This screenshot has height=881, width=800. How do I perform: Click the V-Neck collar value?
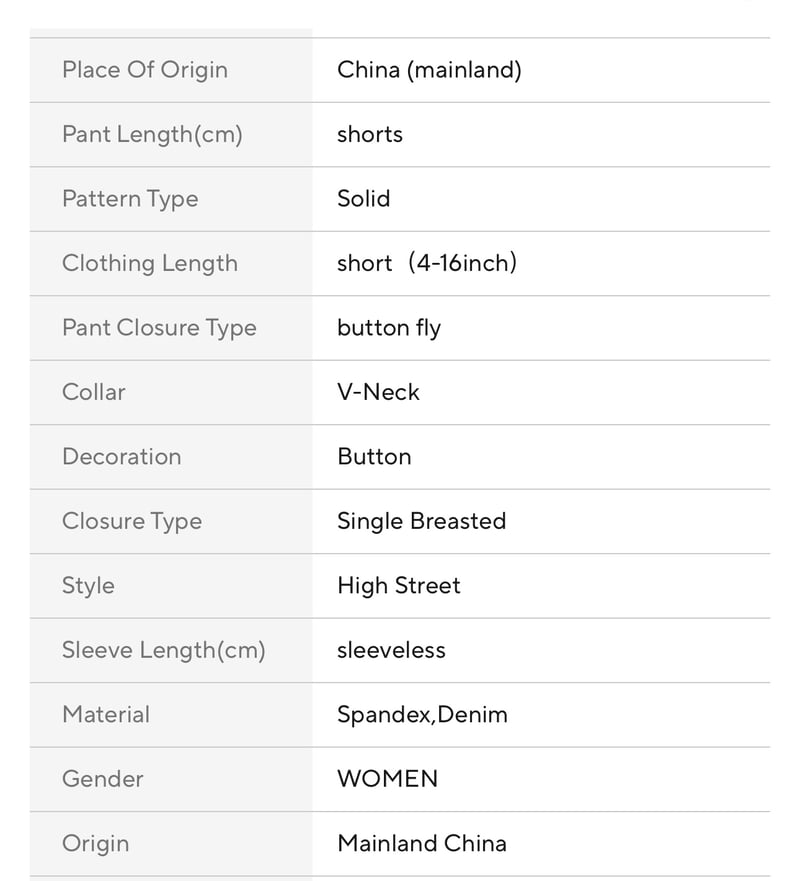coord(378,392)
